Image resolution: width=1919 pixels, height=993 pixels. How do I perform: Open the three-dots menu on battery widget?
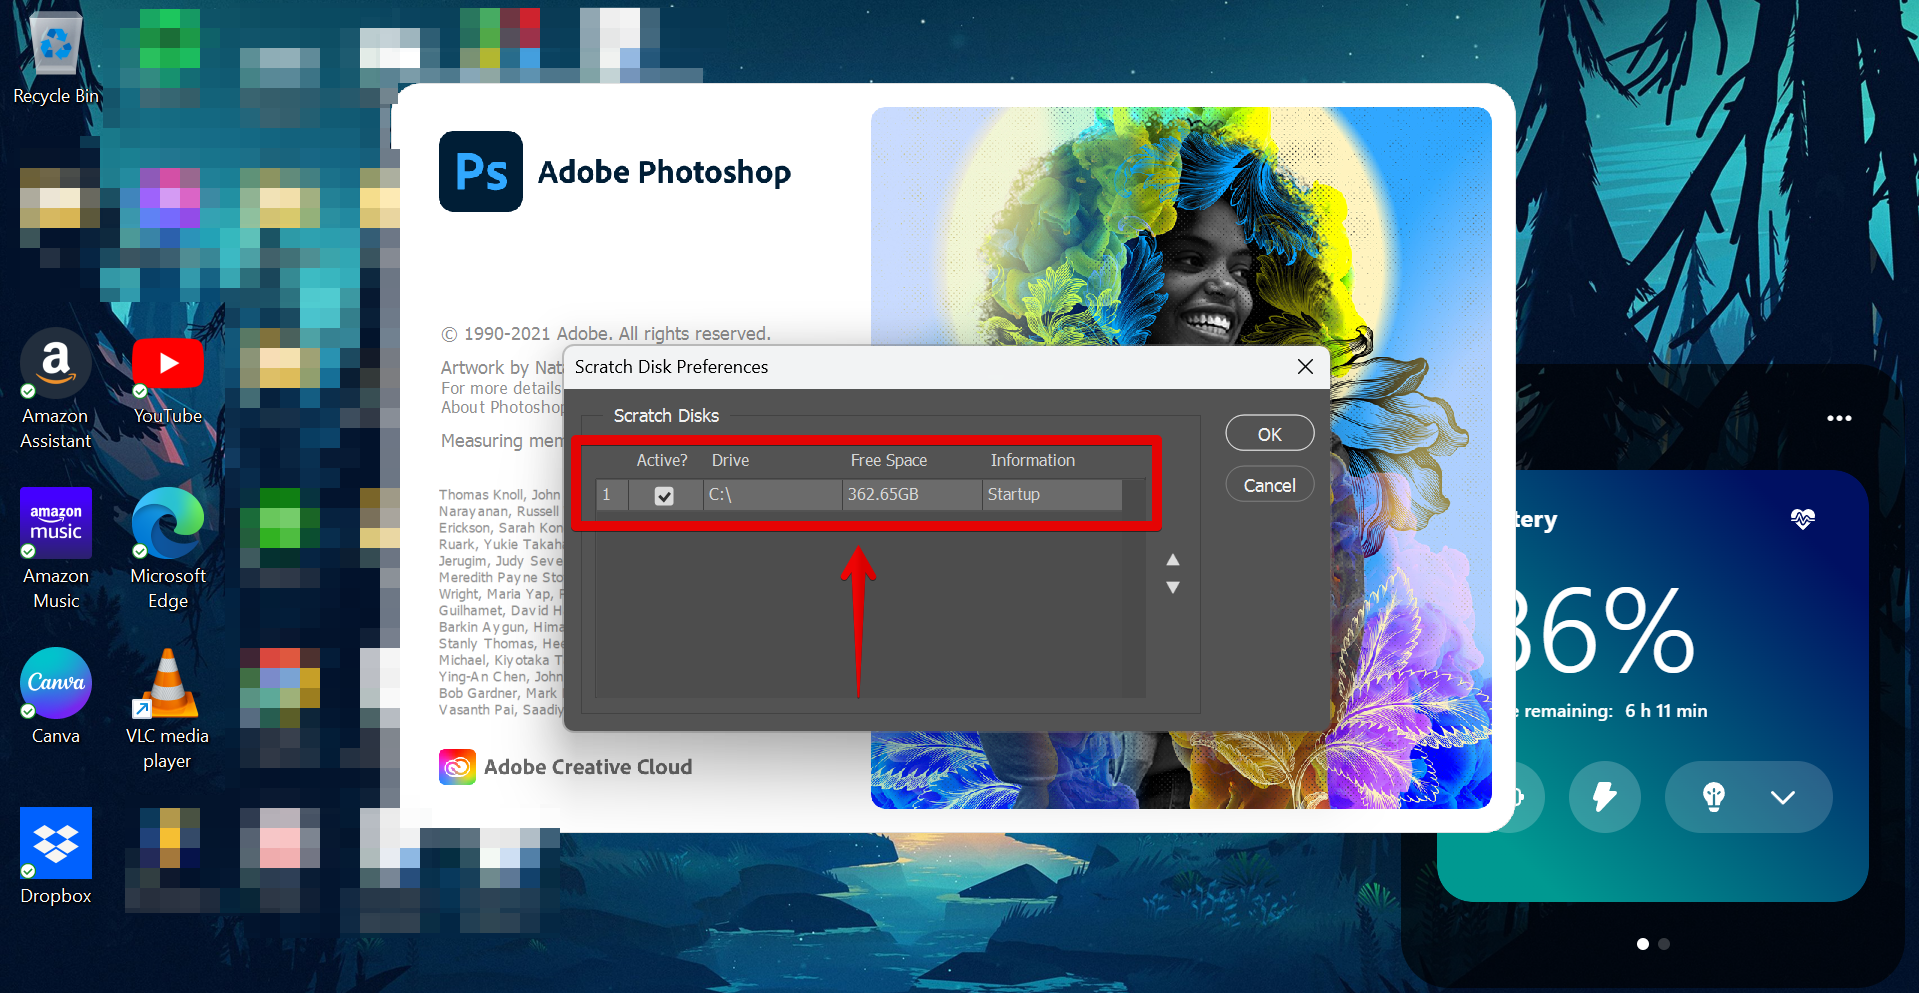(1839, 418)
